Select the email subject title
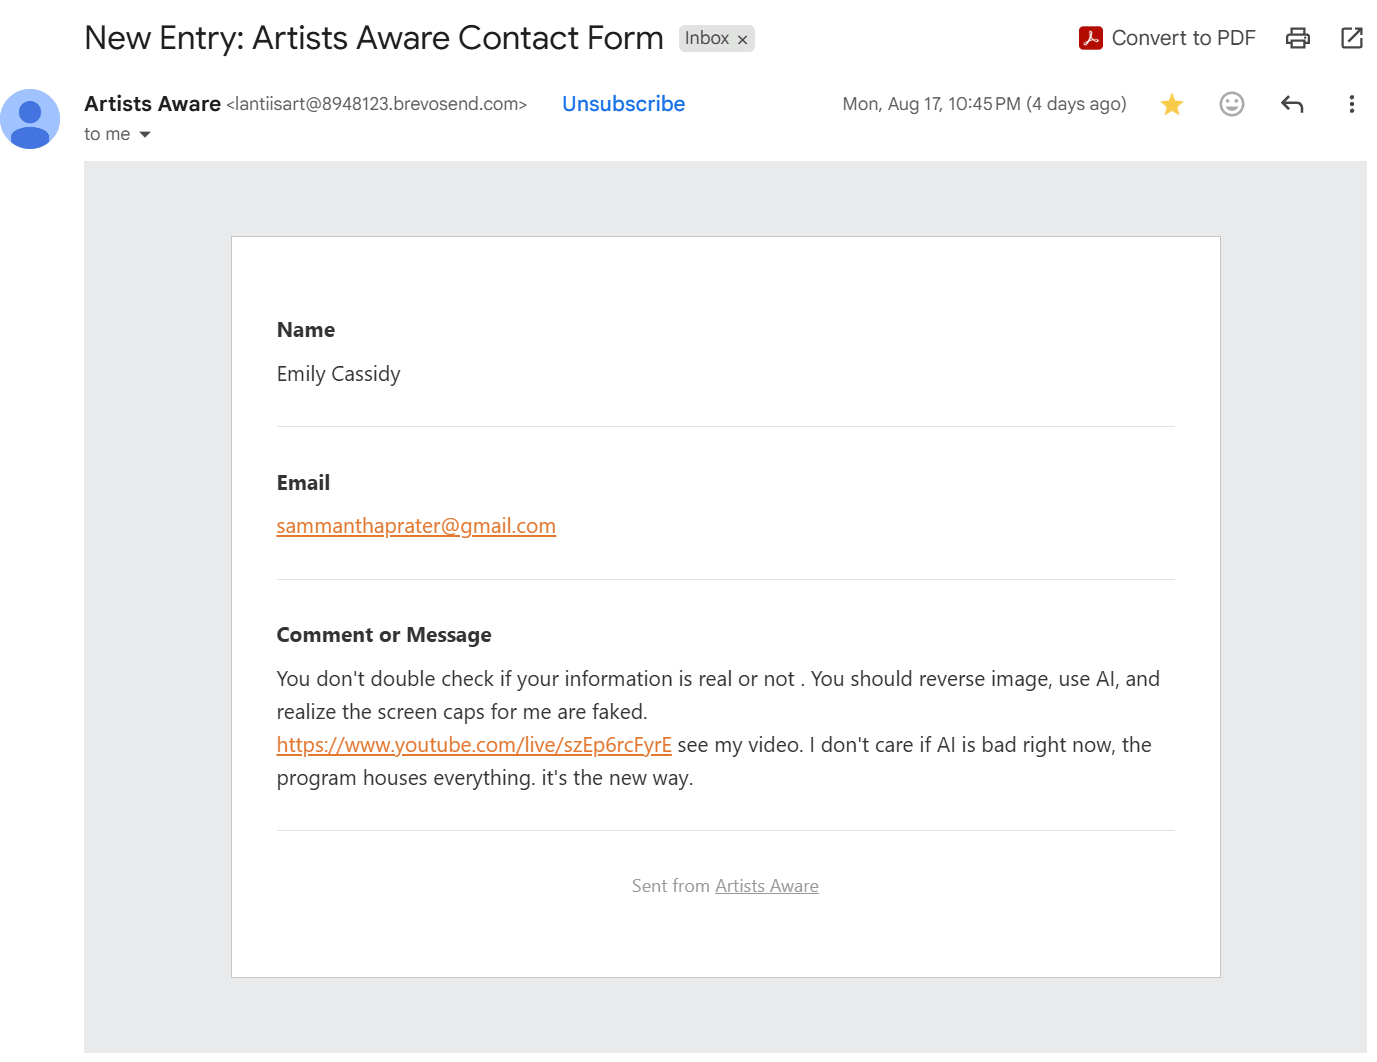The width and height of the screenshot is (1377, 1062). point(374,38)
